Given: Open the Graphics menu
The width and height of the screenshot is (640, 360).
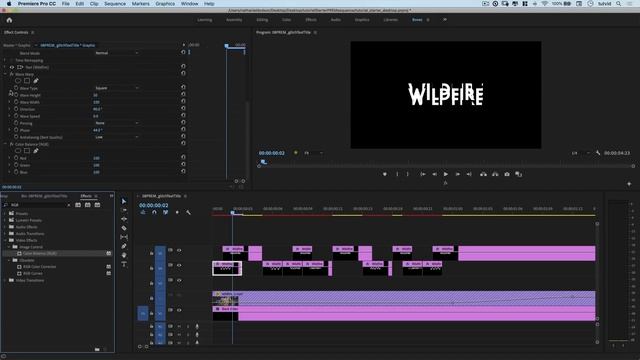Looking at the screenshot, I should point(165,4).
